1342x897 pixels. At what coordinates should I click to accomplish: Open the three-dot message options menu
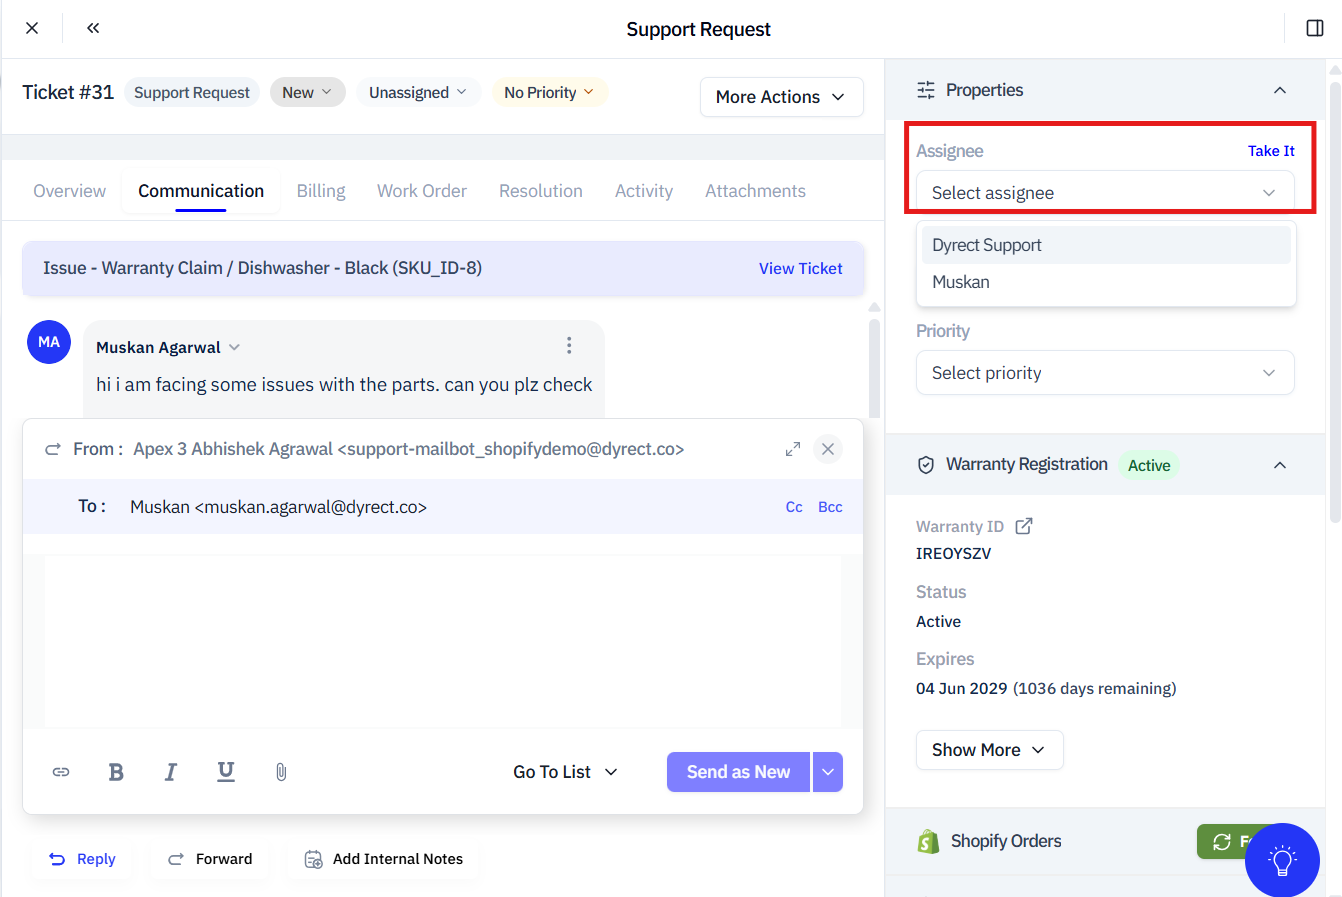pyautogui.click(x=569, y=346)
